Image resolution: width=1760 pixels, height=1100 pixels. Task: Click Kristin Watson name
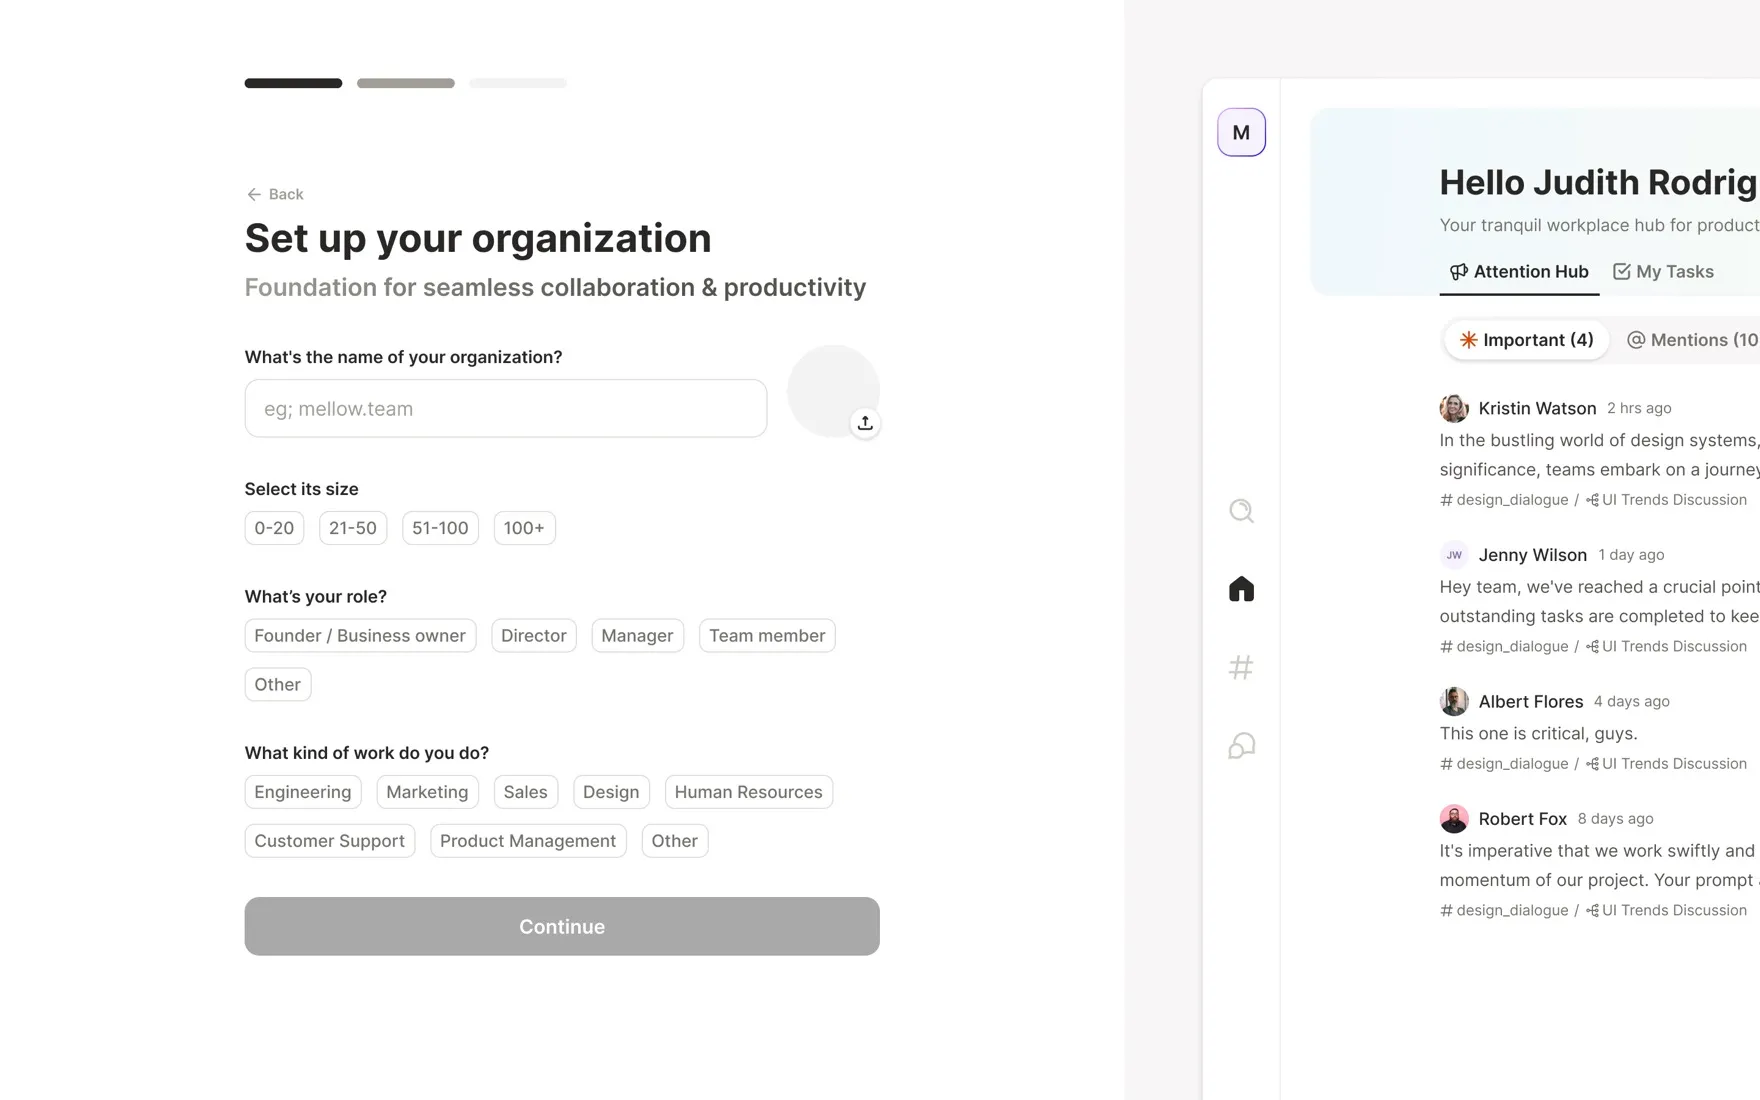click(x=1537, y=408)
